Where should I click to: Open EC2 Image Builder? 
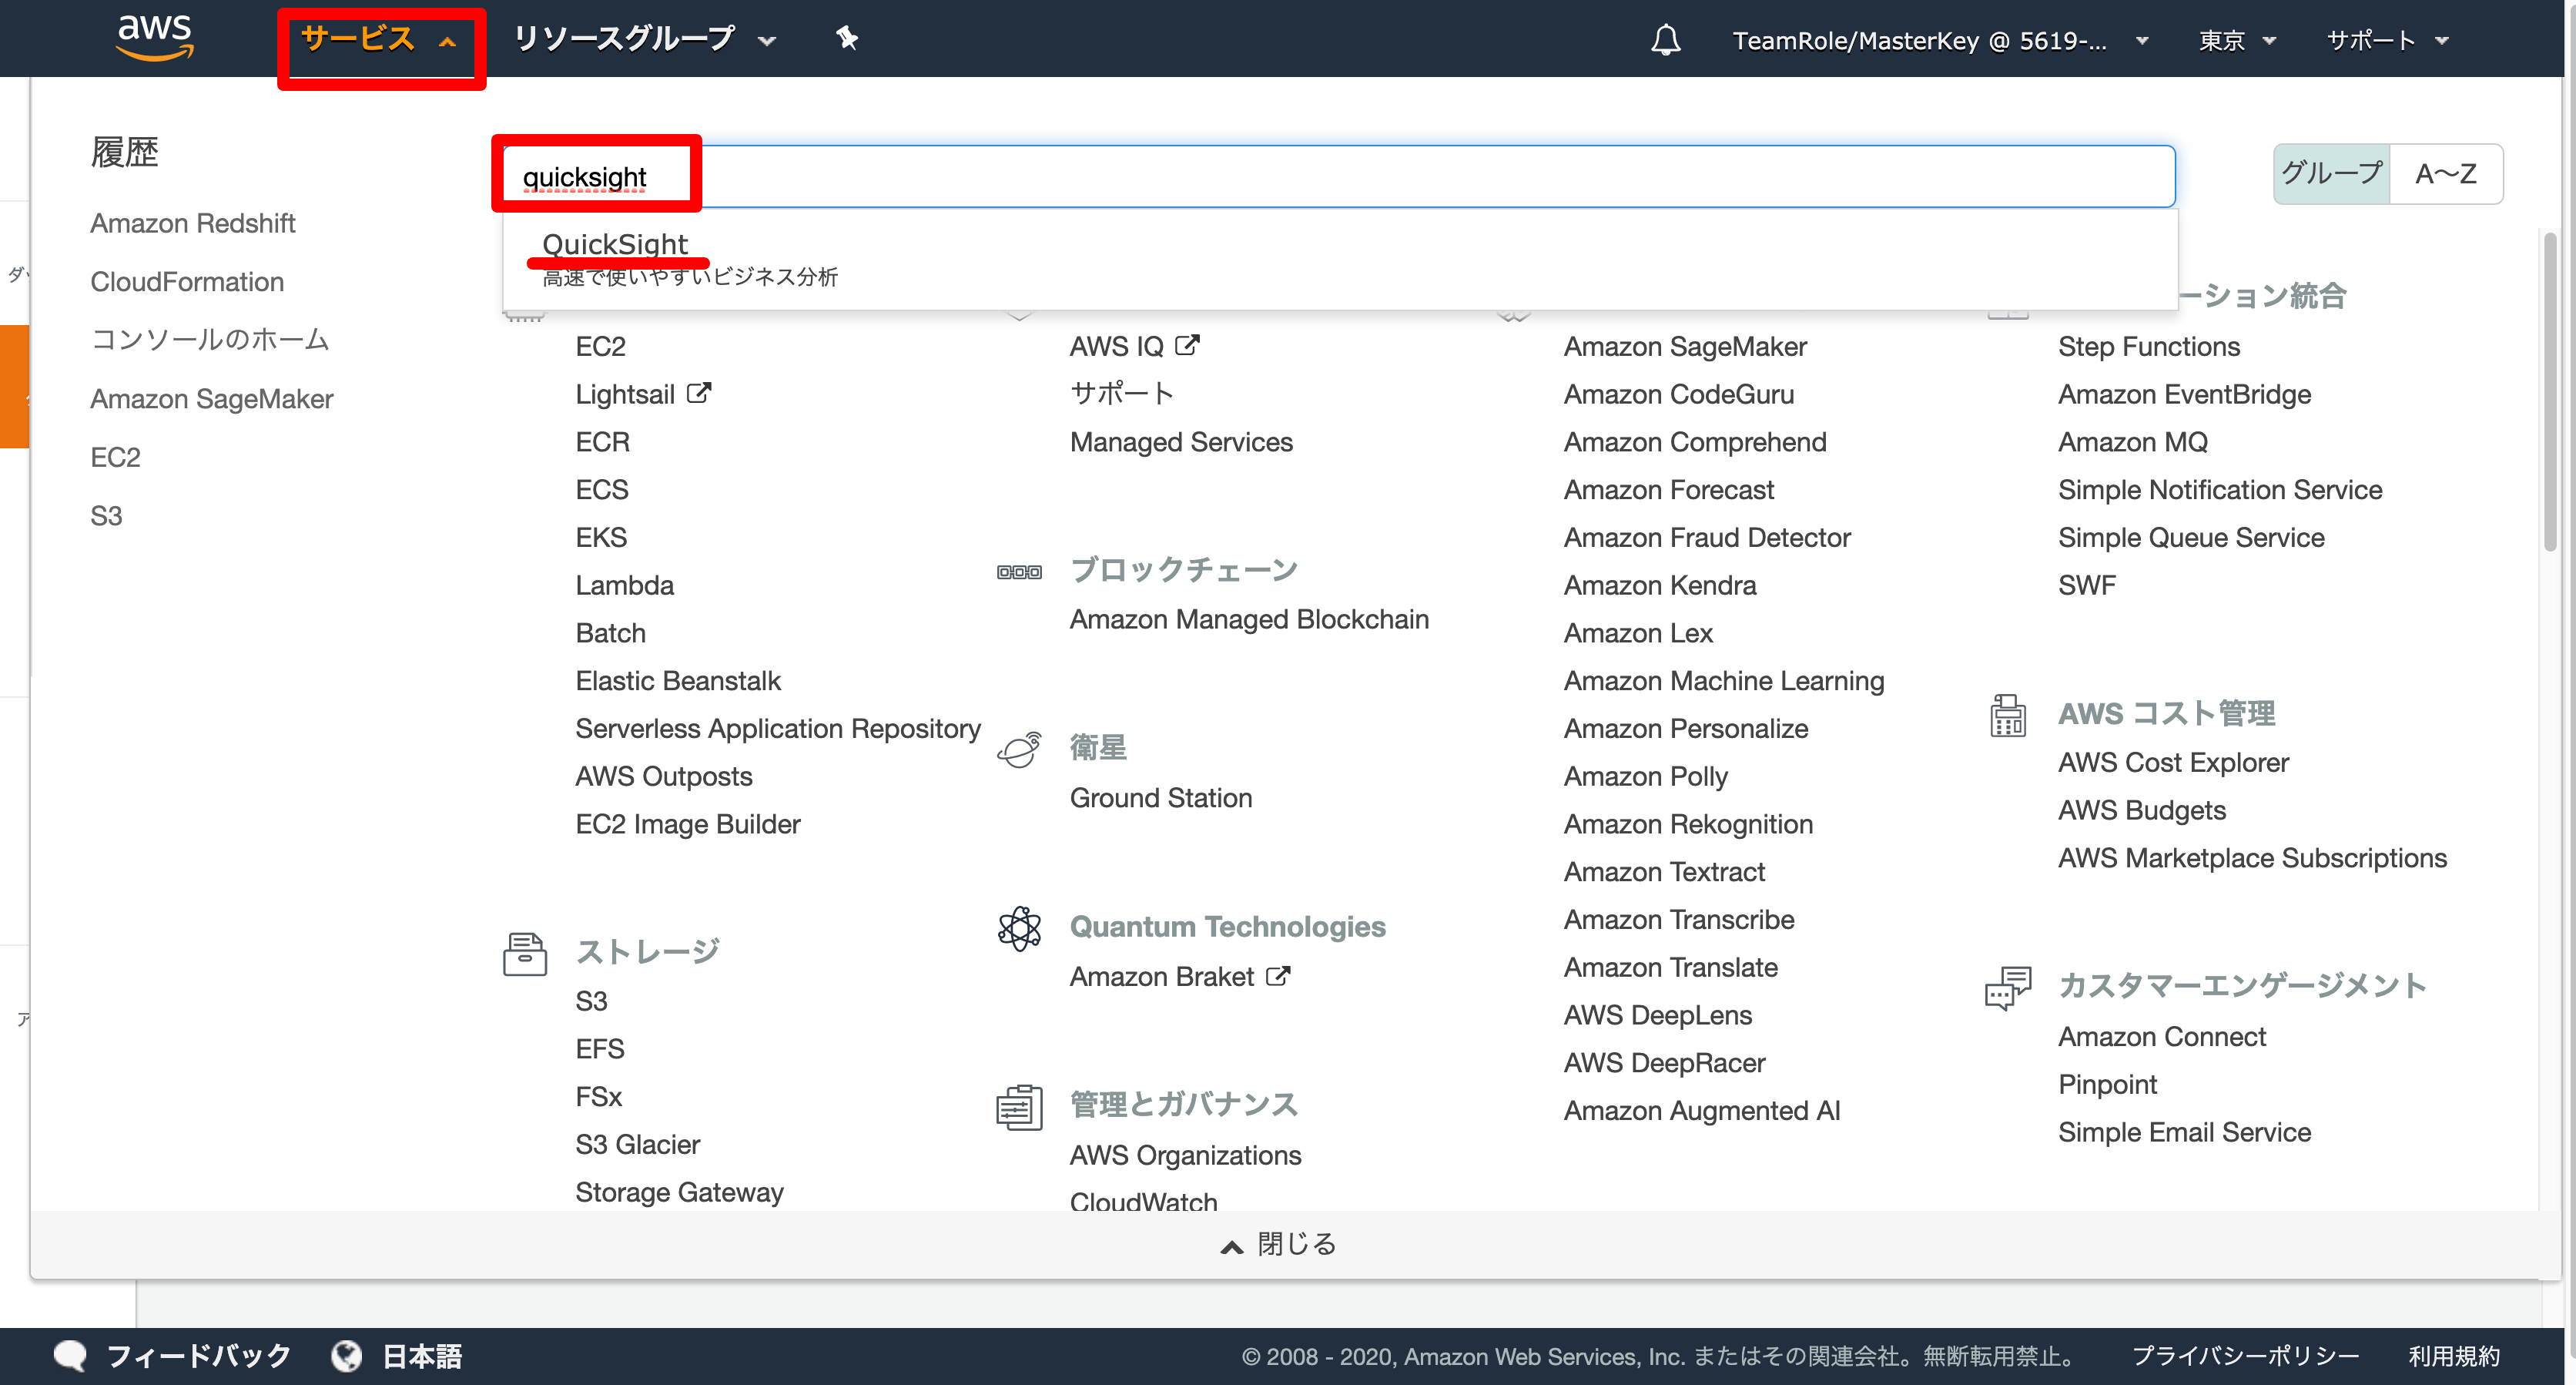(x=688, y=824)
